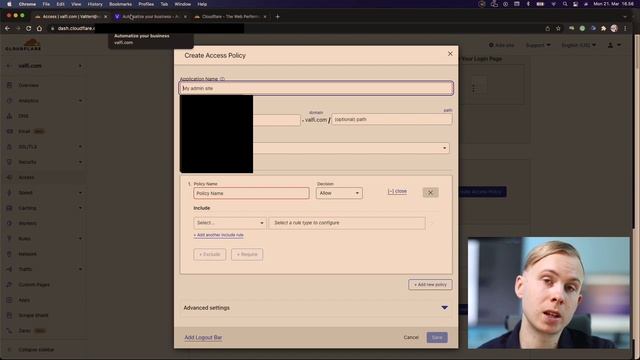Switch to the 'Automatize your business' browser tab
Viewport: 640px width, 360px height.
(x=150, y=17)
